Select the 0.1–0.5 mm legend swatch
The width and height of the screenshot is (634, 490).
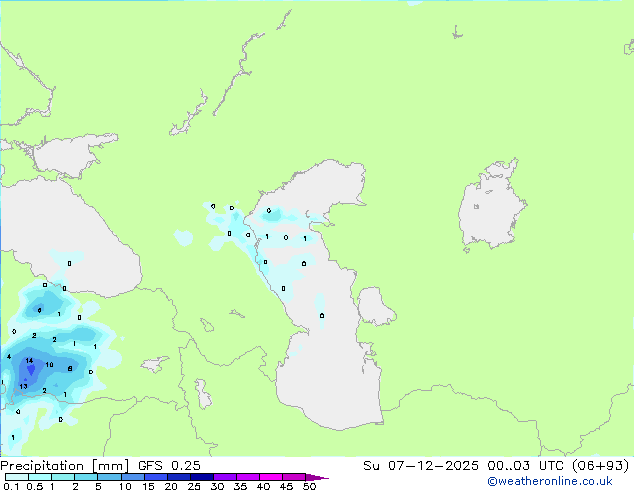pyautogui.click(x=17, y=477)
